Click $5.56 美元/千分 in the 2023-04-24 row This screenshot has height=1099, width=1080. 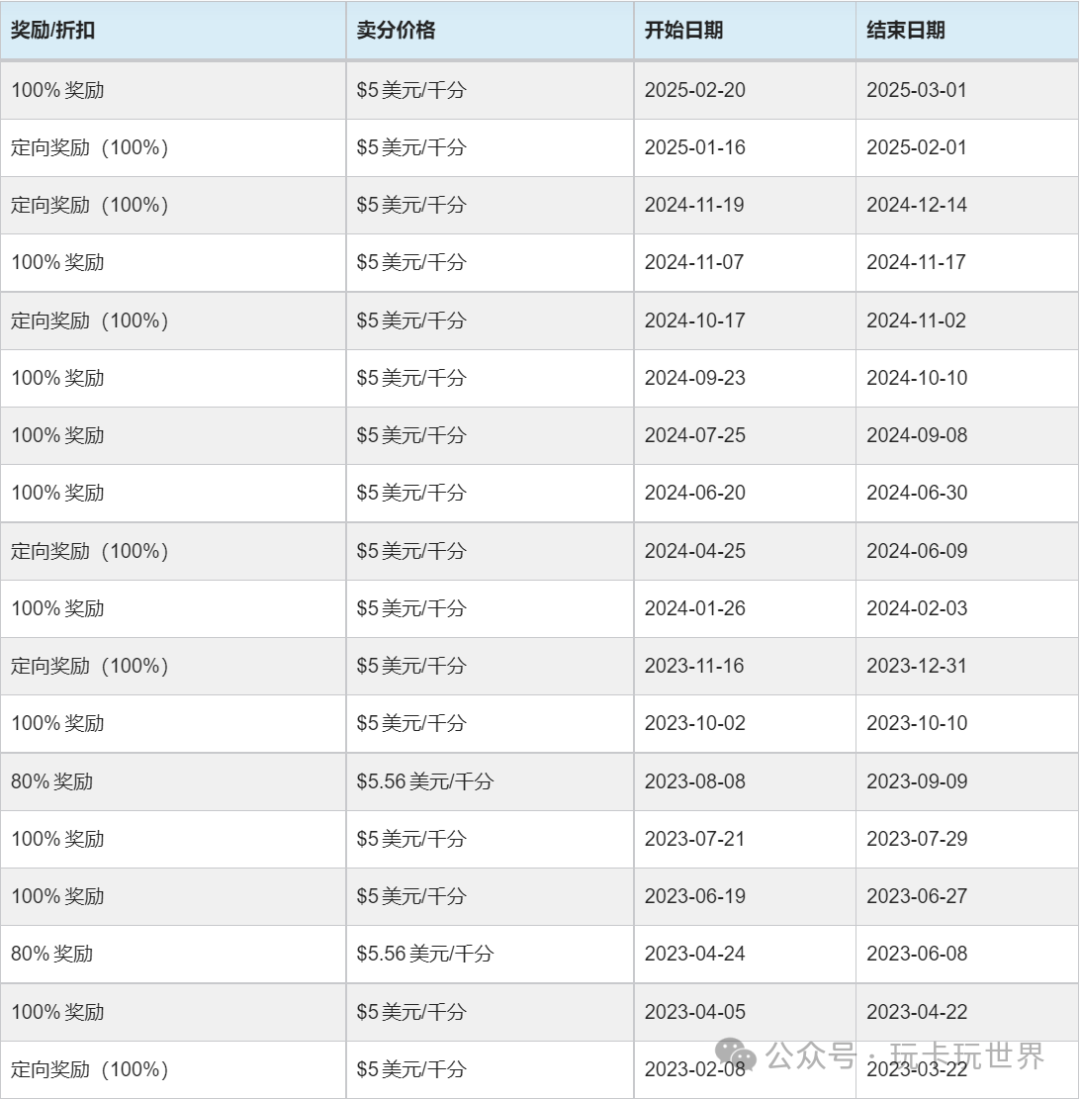(x=425, y=955)
